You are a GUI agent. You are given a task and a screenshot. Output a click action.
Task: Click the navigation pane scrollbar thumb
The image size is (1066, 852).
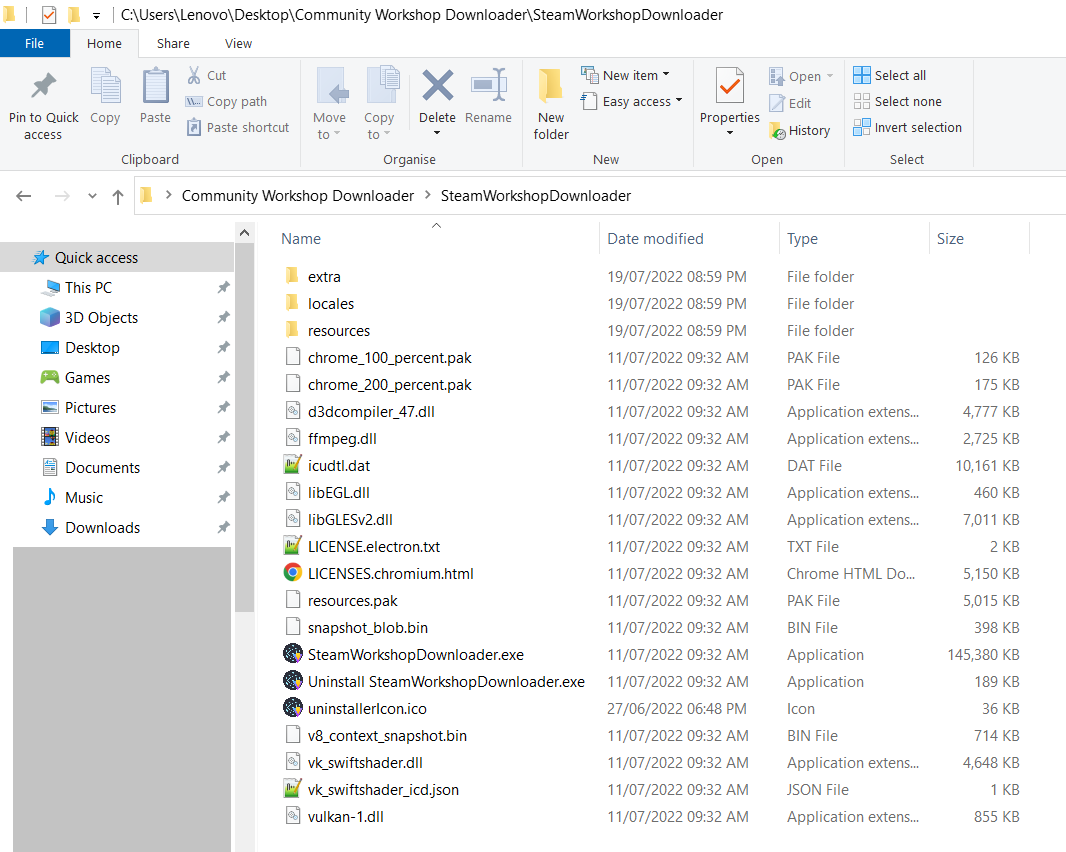coord(245,428)
